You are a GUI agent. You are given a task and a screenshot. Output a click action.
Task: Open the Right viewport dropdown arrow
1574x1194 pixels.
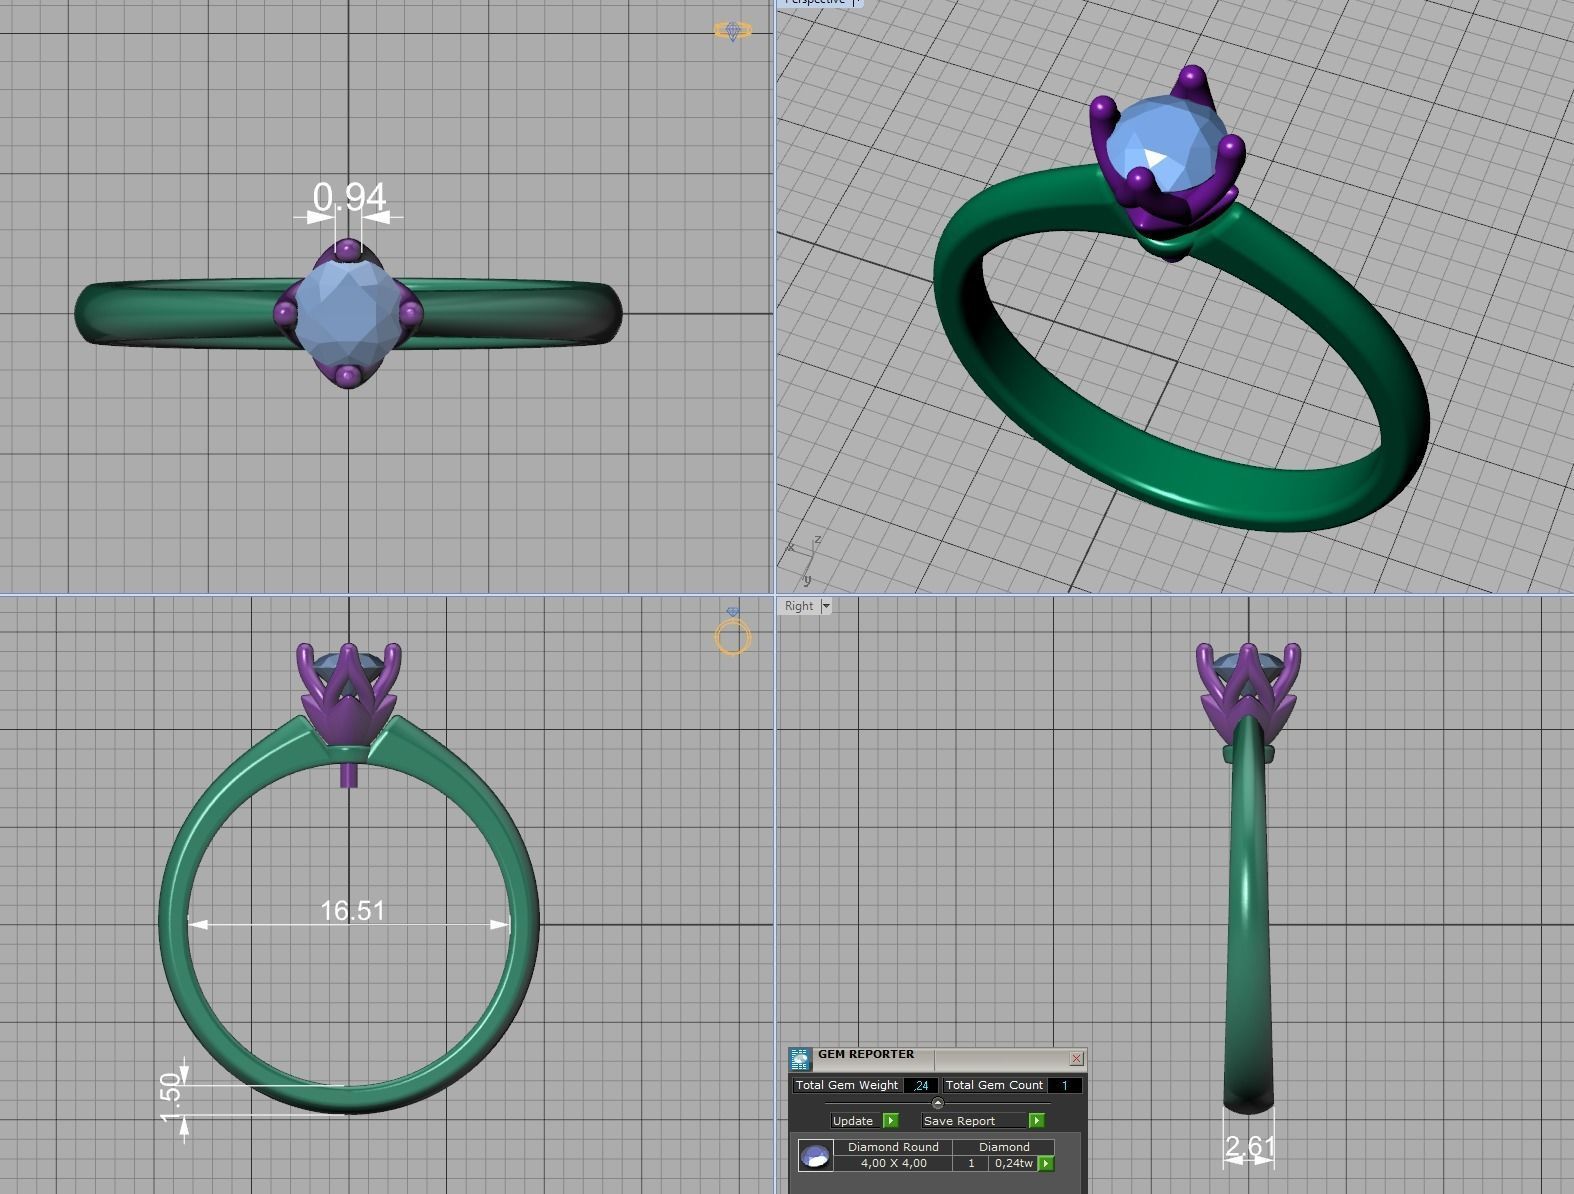coord(826,606)
